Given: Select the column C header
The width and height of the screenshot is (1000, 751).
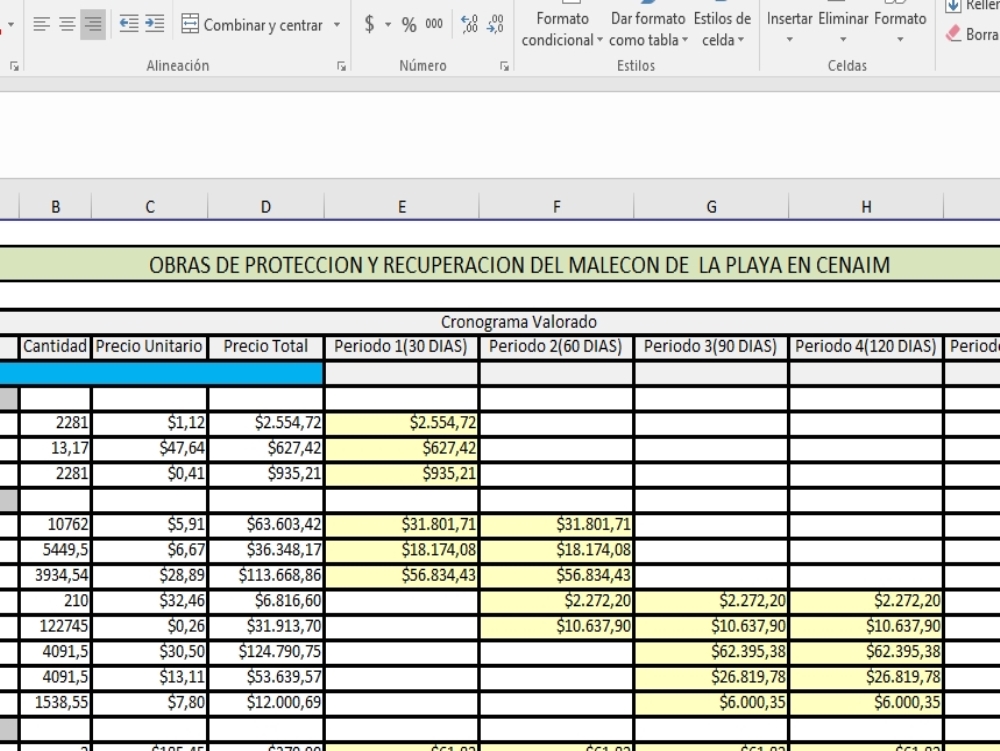Looking at the screenshot, I should (150, 207).
